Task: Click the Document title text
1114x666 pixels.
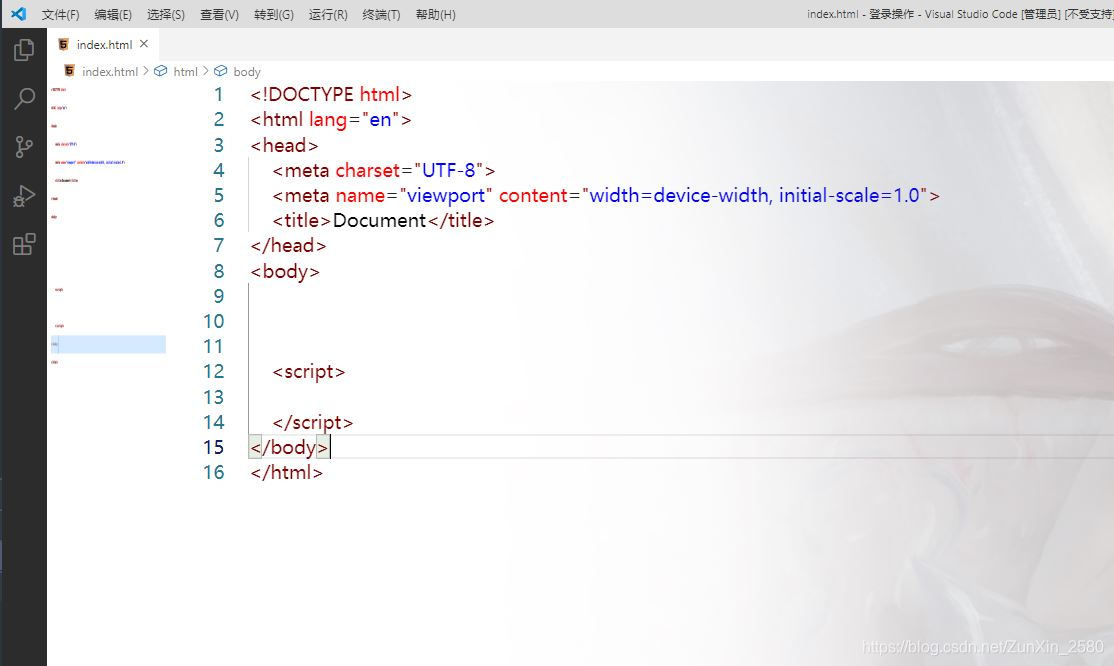Action: (379, 220)
